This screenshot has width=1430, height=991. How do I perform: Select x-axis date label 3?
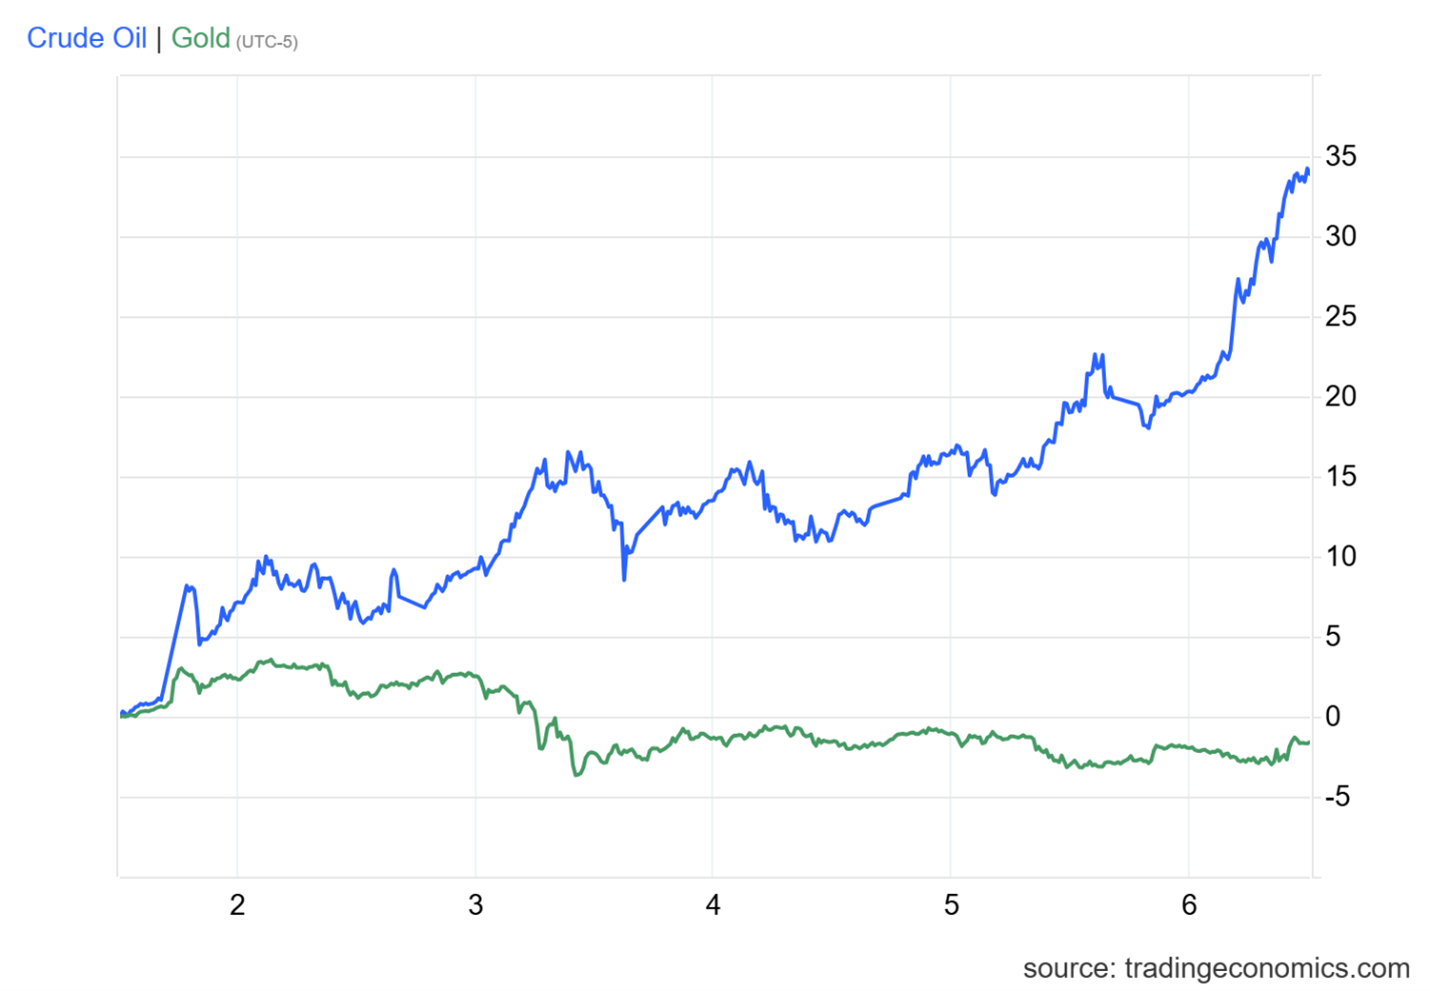coord(475,905)
